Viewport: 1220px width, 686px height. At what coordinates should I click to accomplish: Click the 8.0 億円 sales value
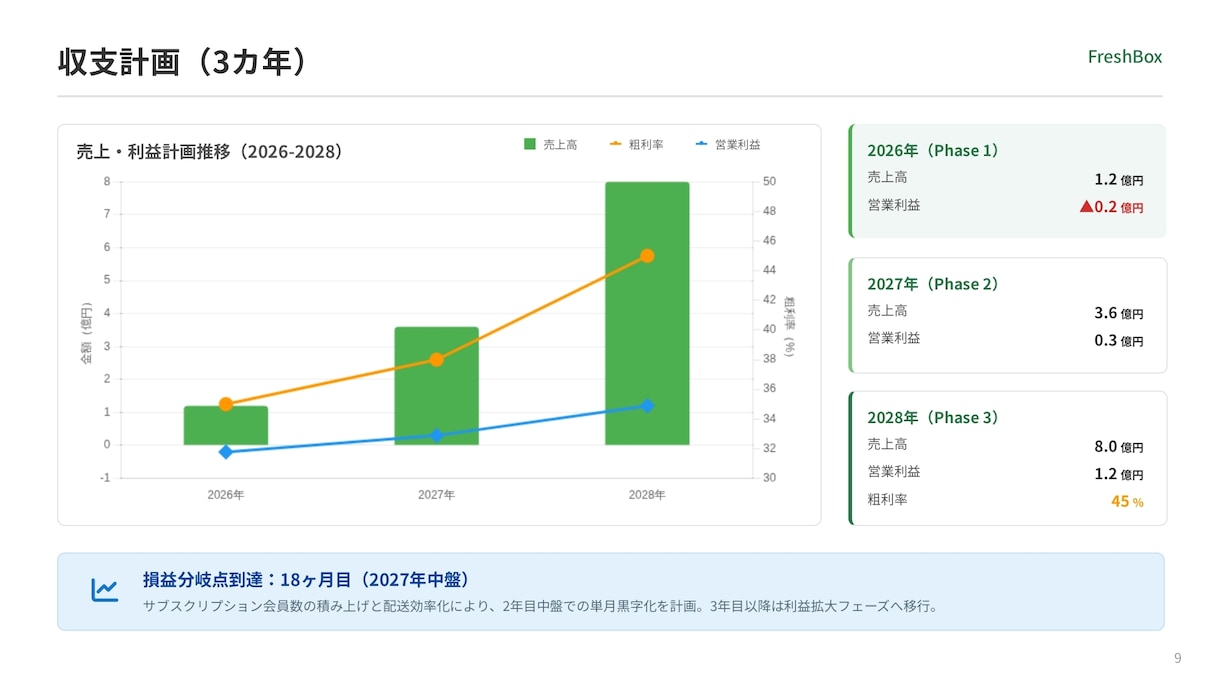(1119, 447)
